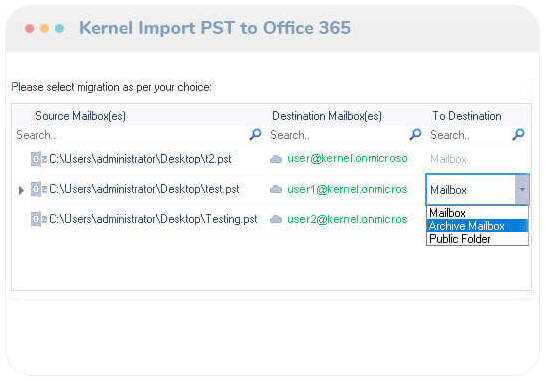The width and height of the screenshot is (545, 380).
Task: Expand the test.pst row arrow
Action: (x=21, y=190)
